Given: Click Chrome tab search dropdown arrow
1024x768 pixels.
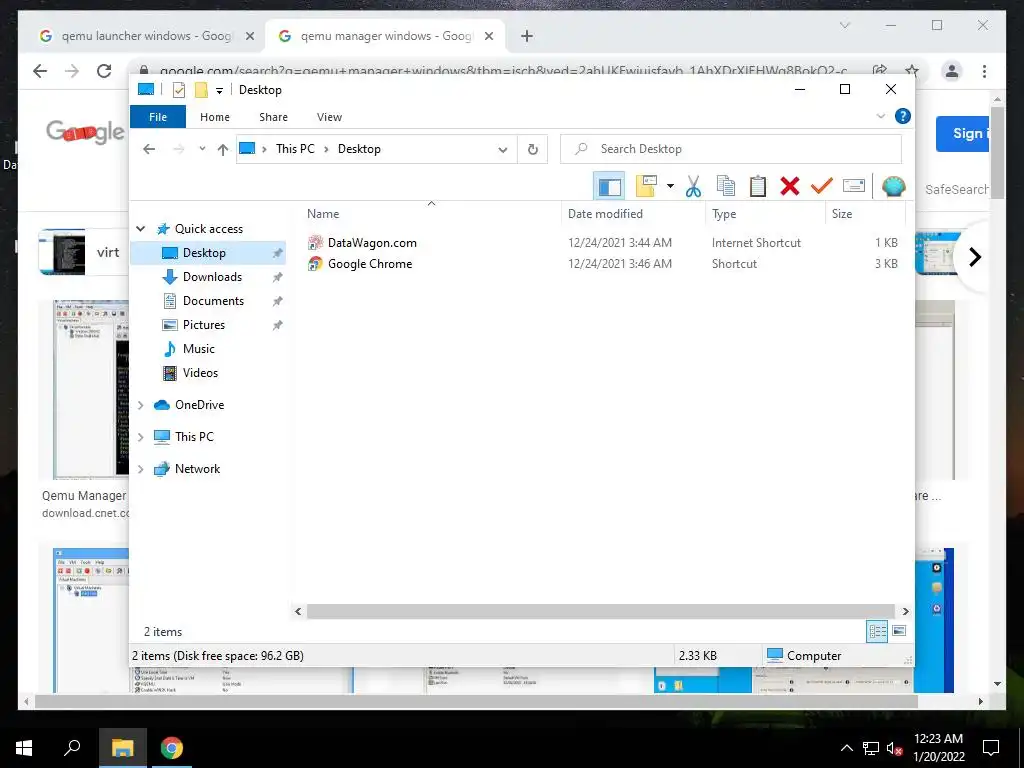Looking at the screenshot, I should tap(844, 25).
